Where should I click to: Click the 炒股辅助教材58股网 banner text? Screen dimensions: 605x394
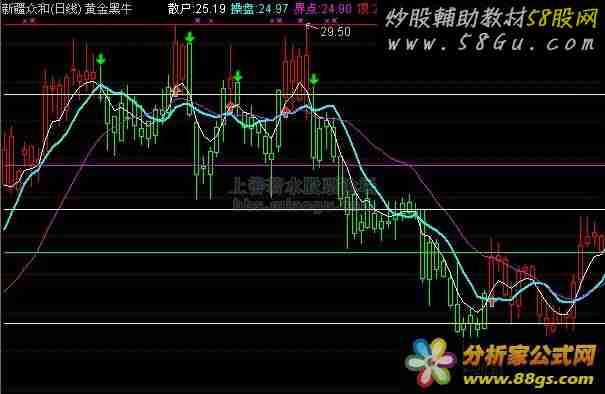tap(491, 18)
